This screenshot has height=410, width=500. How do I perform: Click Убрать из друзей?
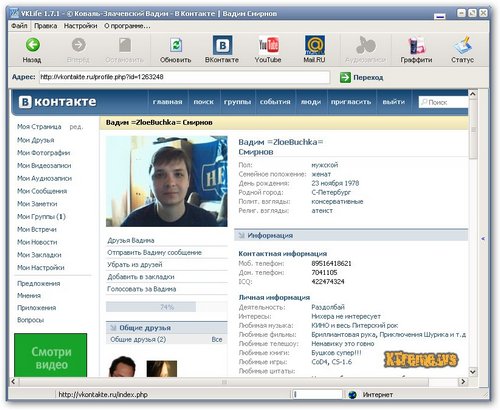[135, 265]
